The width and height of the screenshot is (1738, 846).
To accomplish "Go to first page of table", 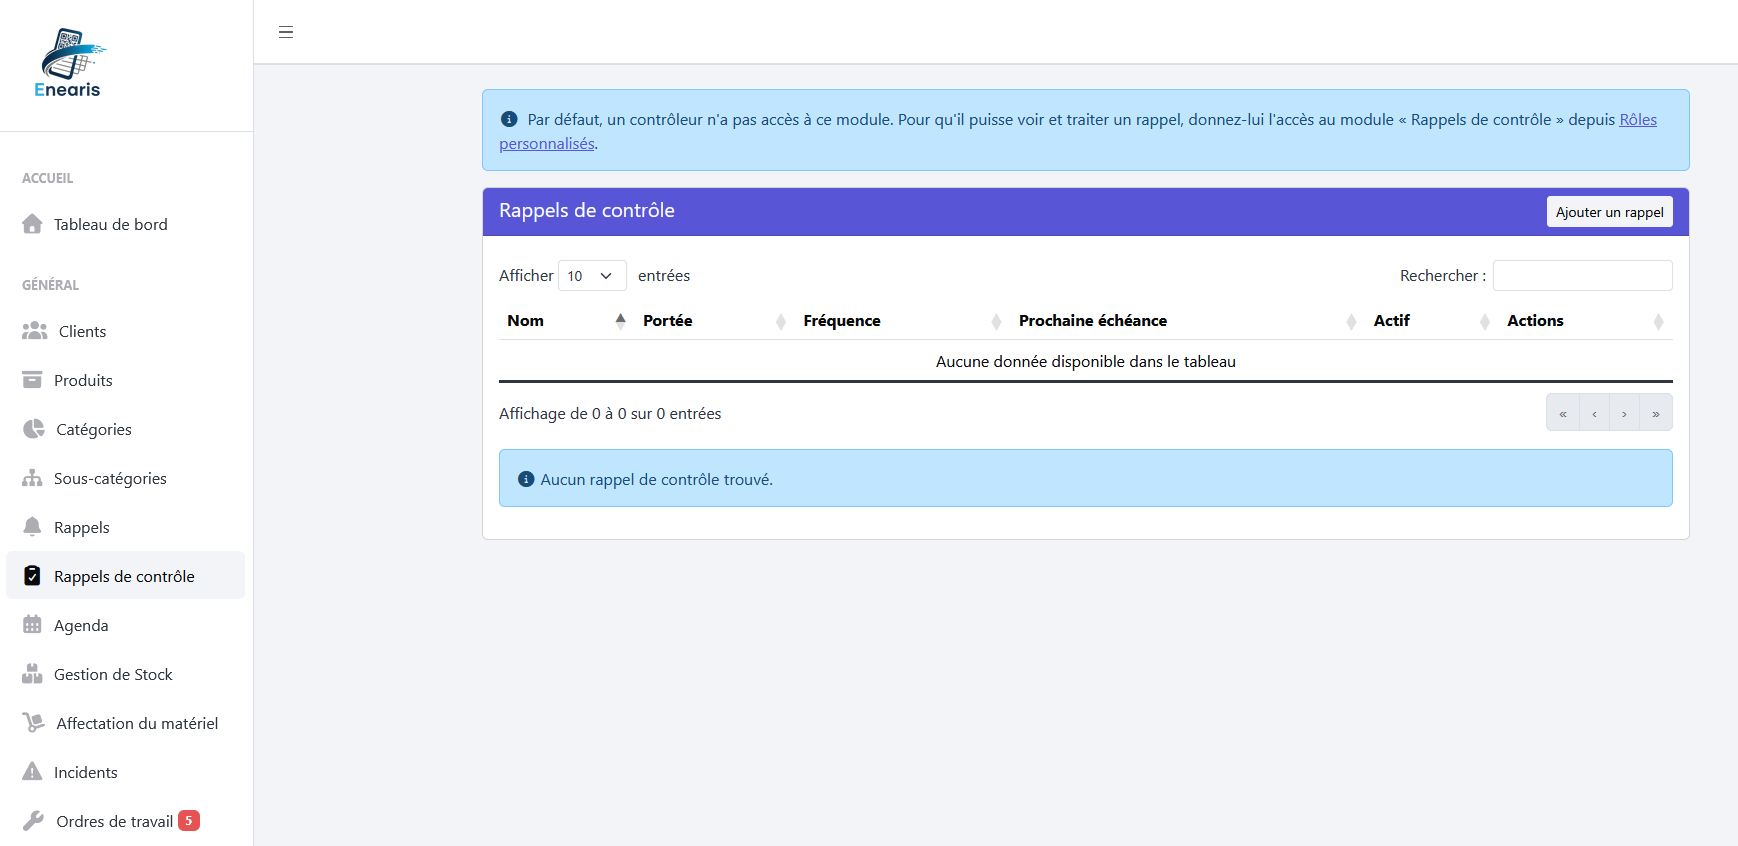I will click(x=1563, y=413).
